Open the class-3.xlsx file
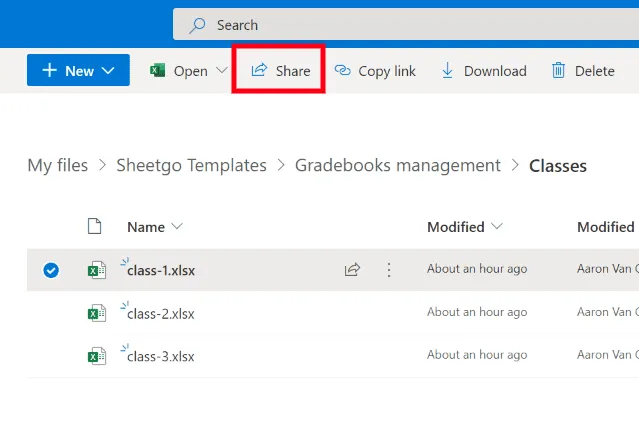This screenshot has height=440, width=639. [x=160, y=356]
